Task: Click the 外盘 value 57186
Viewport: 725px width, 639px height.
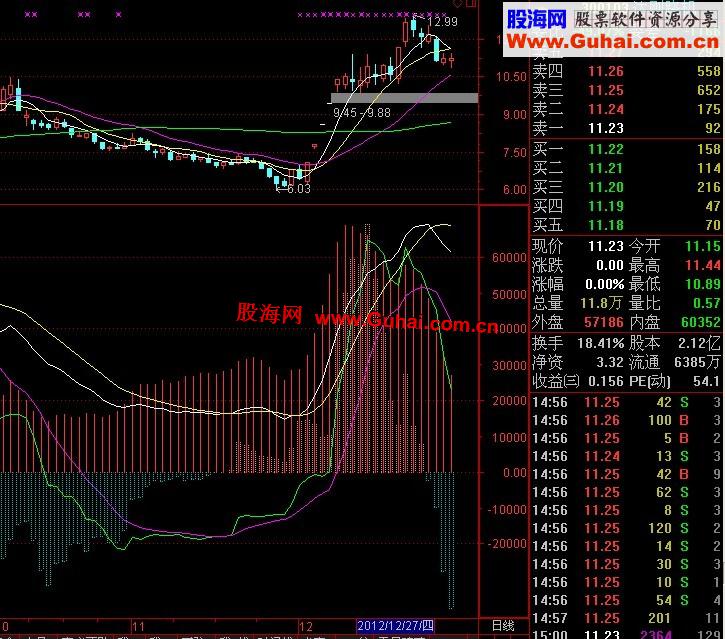Action: 604,322
